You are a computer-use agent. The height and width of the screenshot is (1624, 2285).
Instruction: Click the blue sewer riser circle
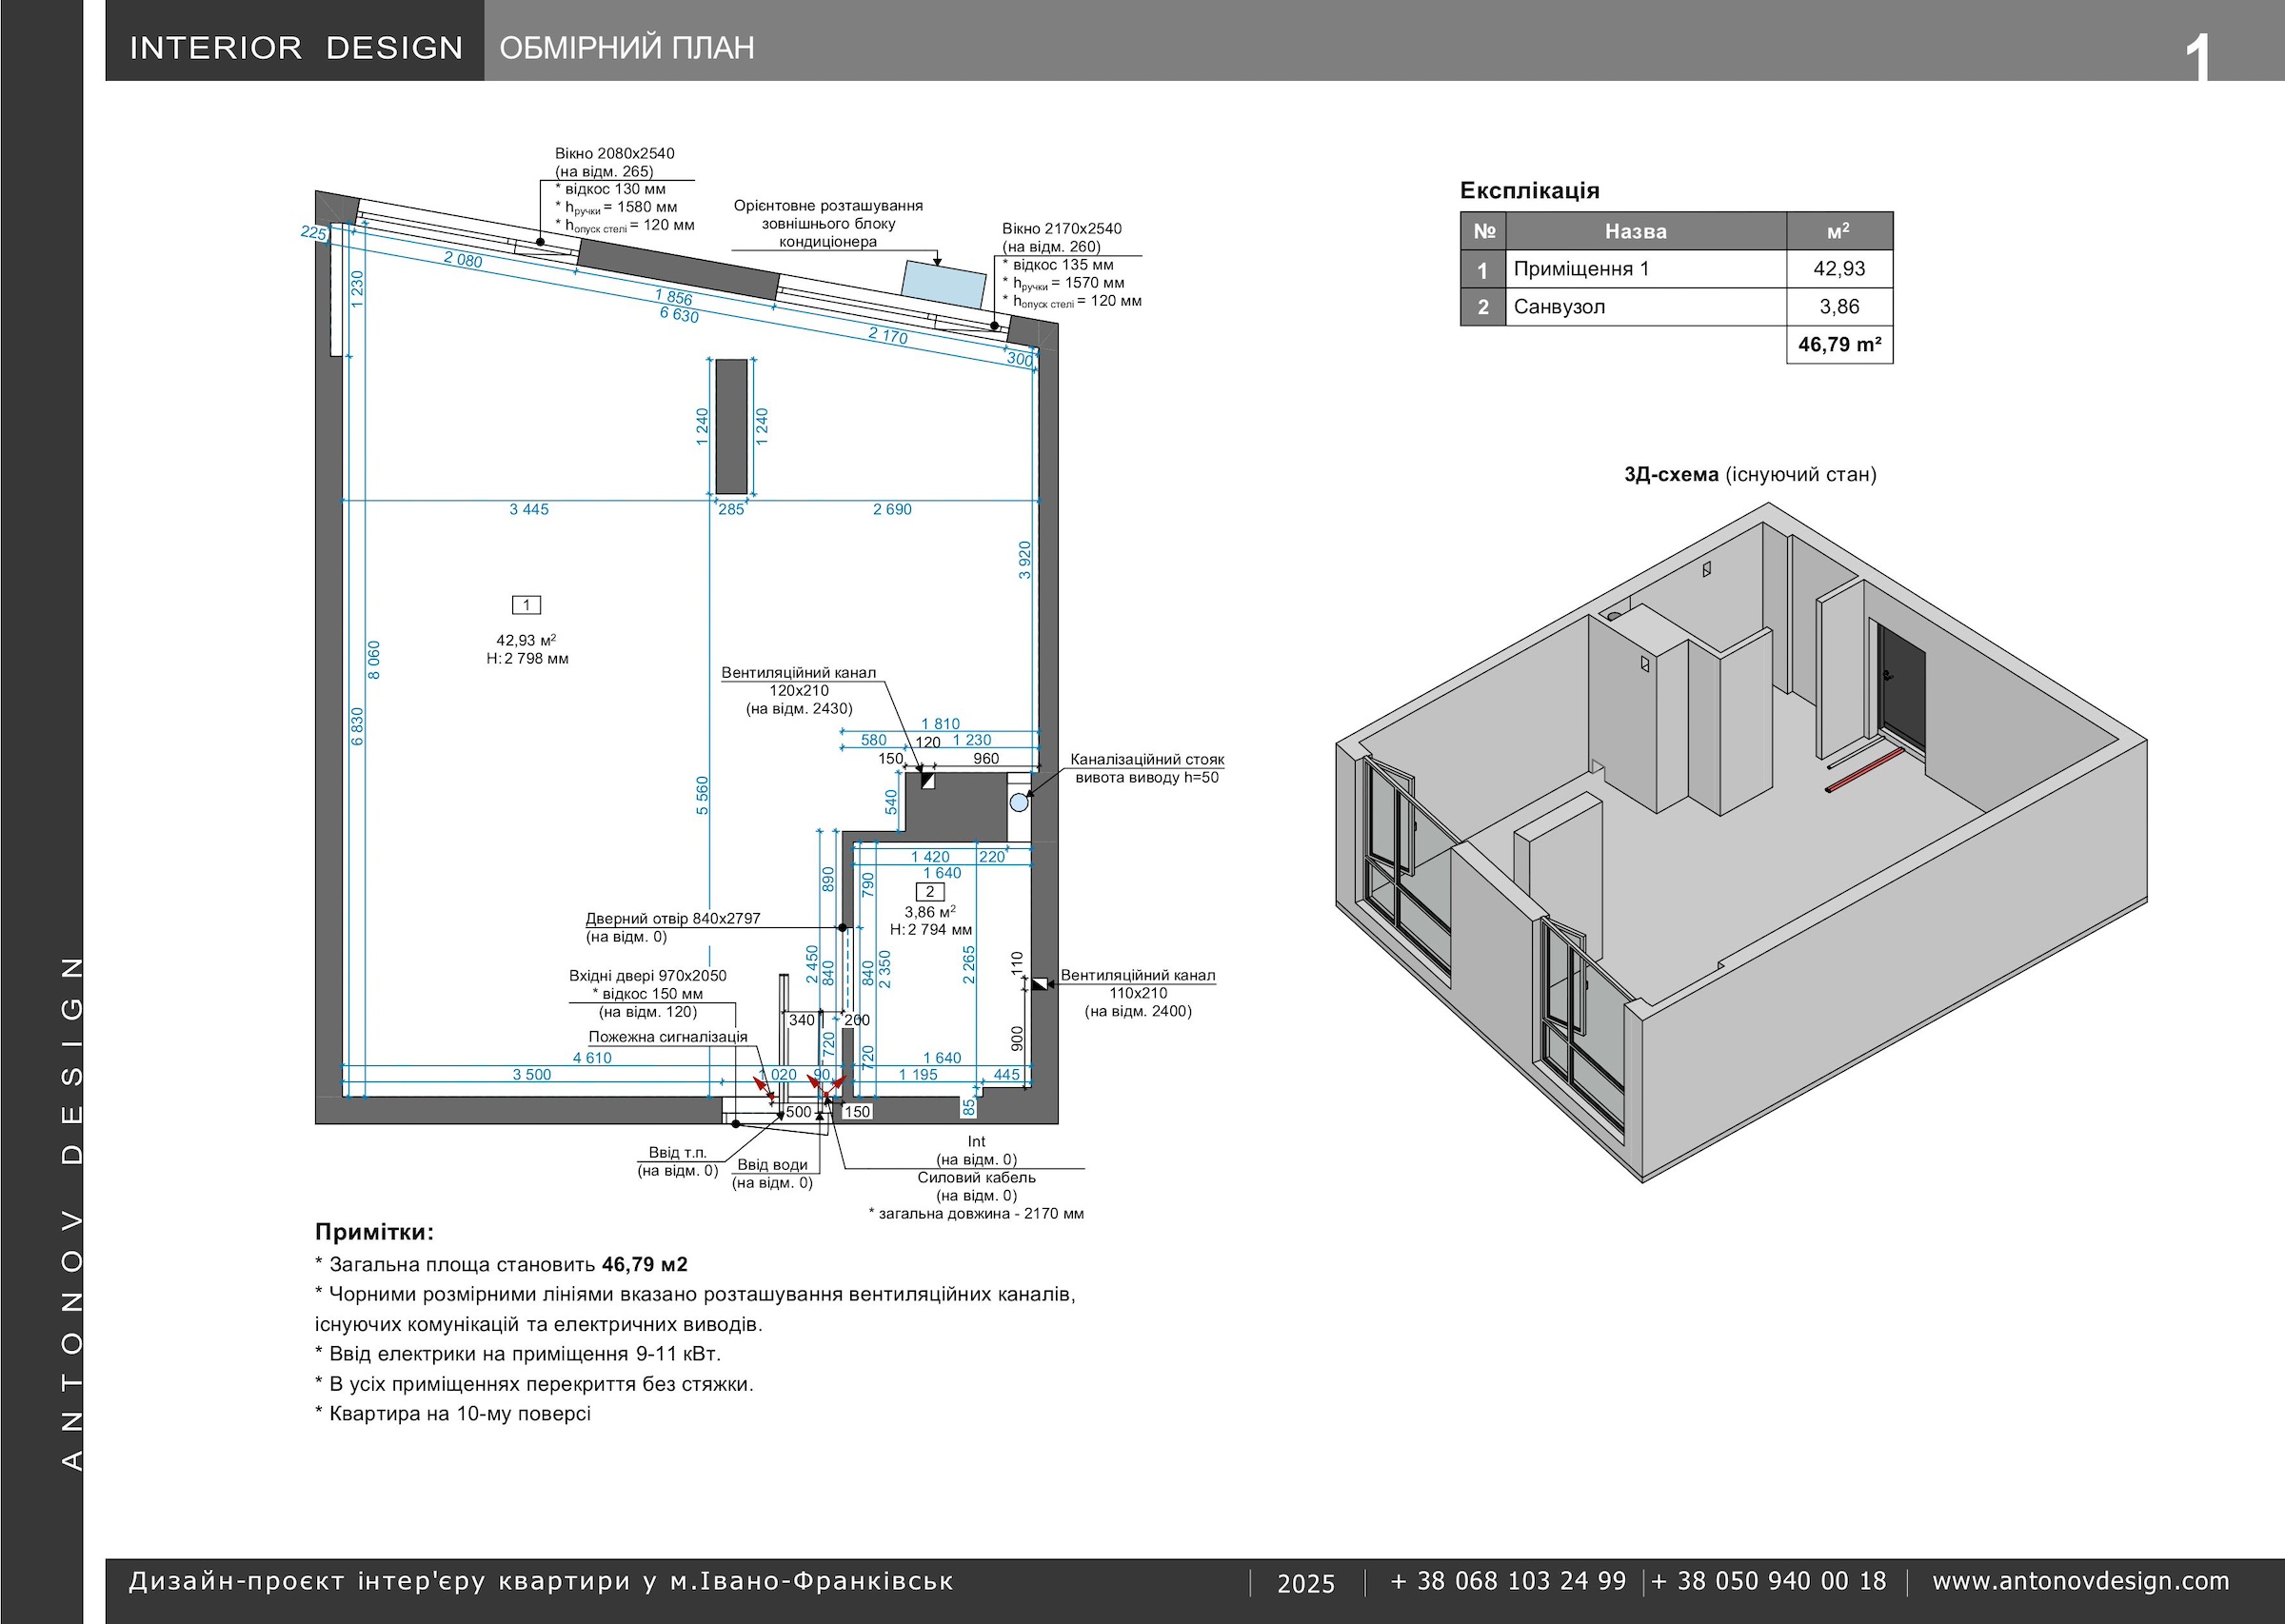(x=1018, y=802)
